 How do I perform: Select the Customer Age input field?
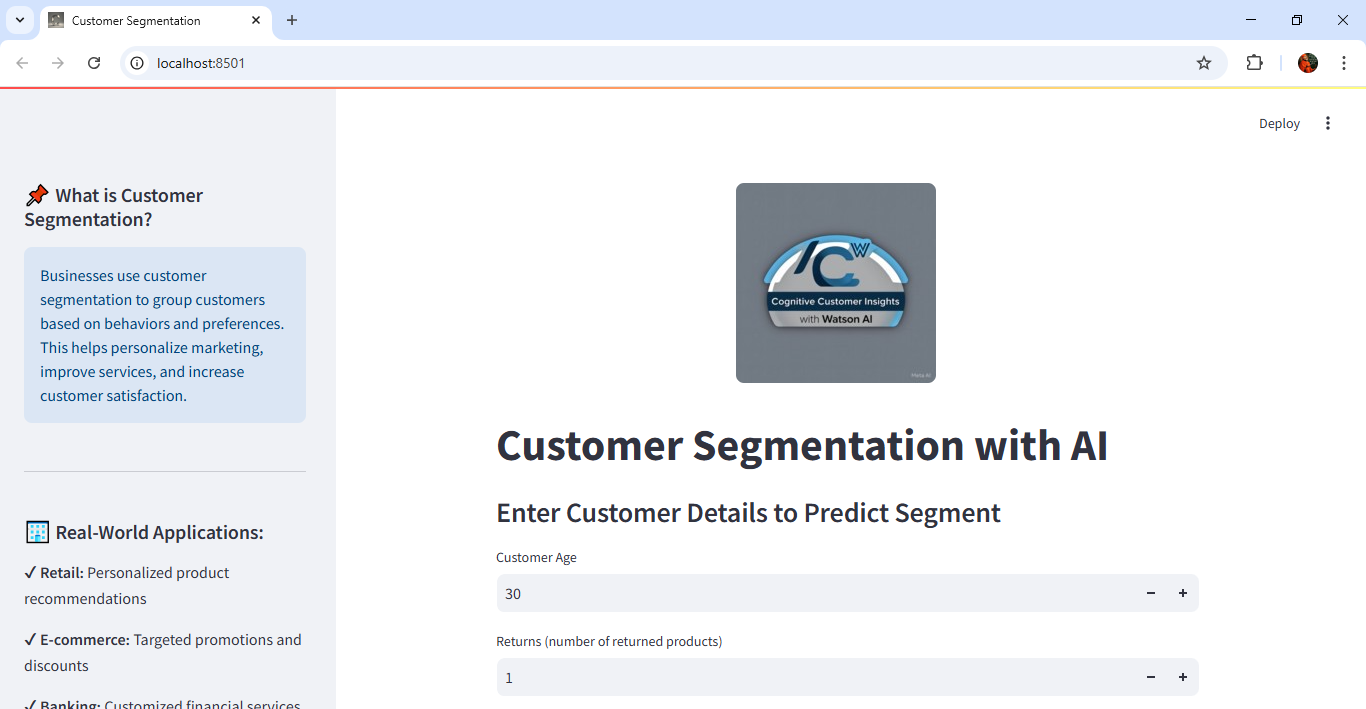point(800,593)
